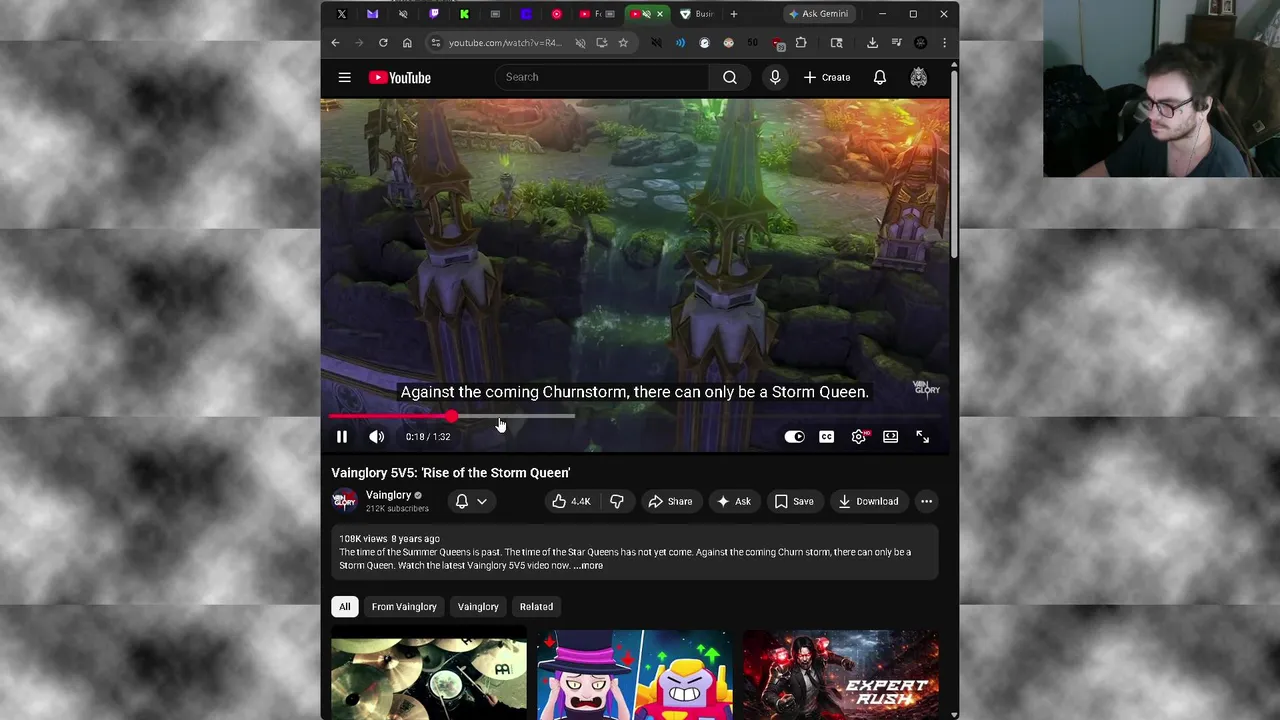The image size is (1280, 720).
Task: View site information next to the URL
Action: 435,43
